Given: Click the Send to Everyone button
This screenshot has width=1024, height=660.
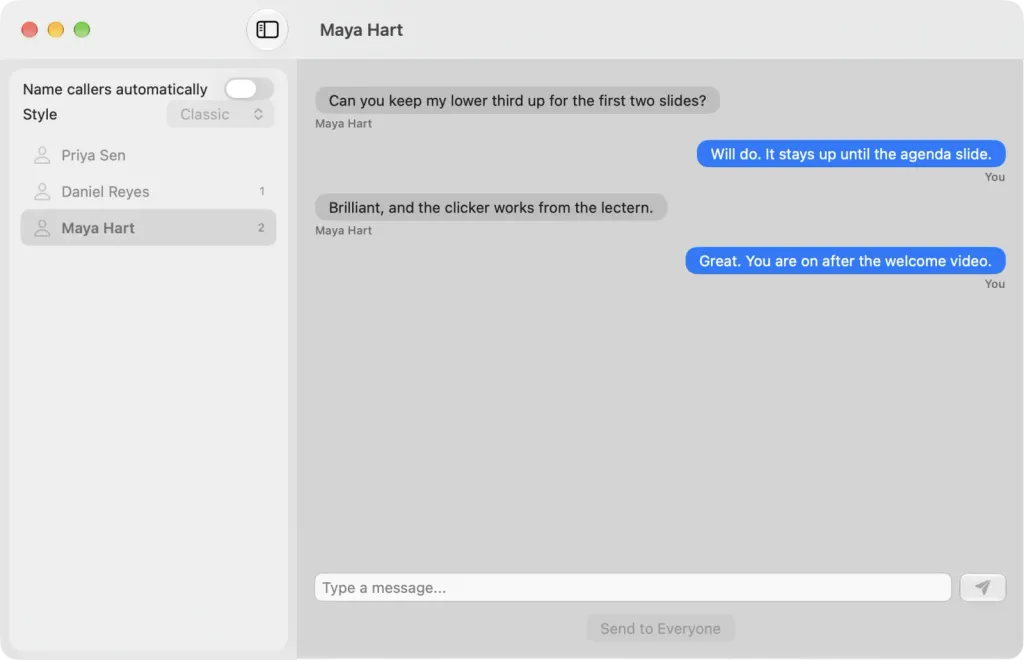Looking at the screenshot, I should tap(660, 629).
